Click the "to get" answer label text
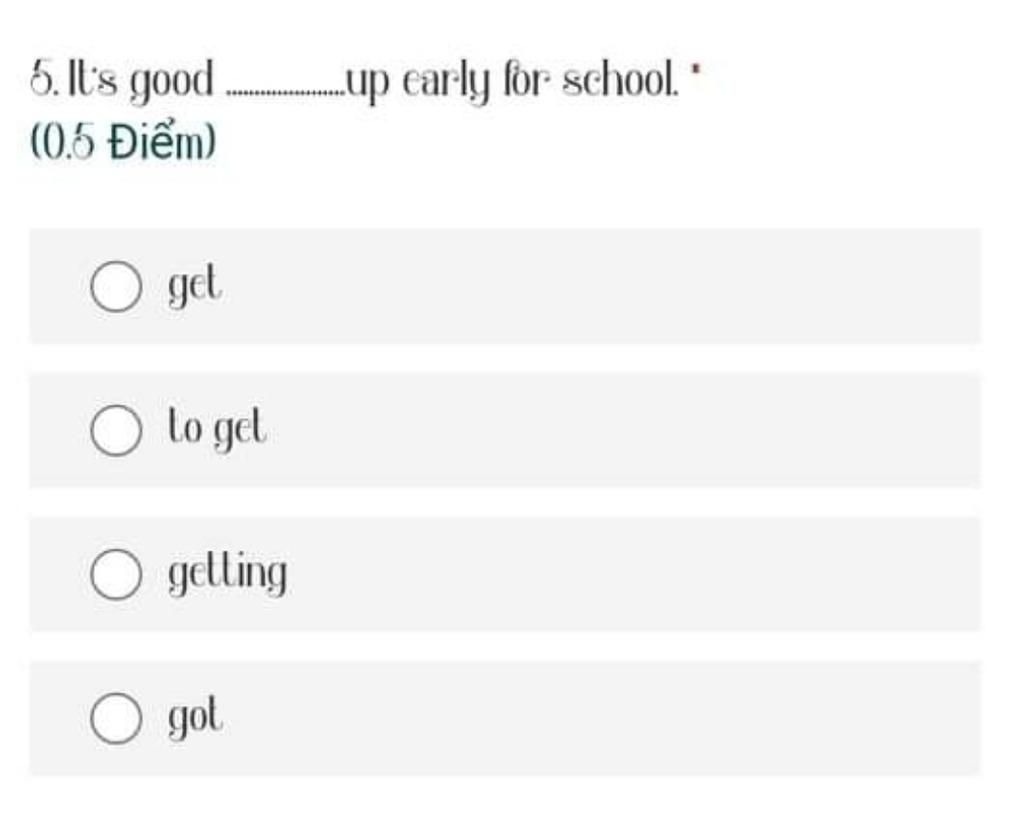1024x814 pixels. click(217, 429)
